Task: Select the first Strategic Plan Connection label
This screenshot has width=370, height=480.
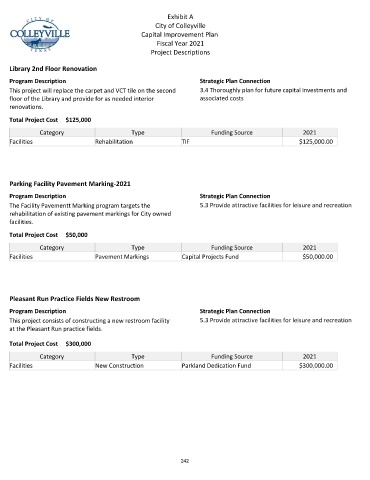Action: (x=235, y=81)
